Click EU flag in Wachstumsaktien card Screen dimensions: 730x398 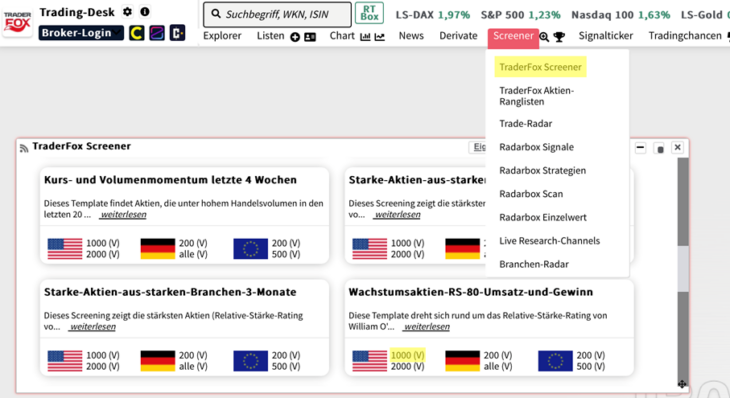pos(555,361)
